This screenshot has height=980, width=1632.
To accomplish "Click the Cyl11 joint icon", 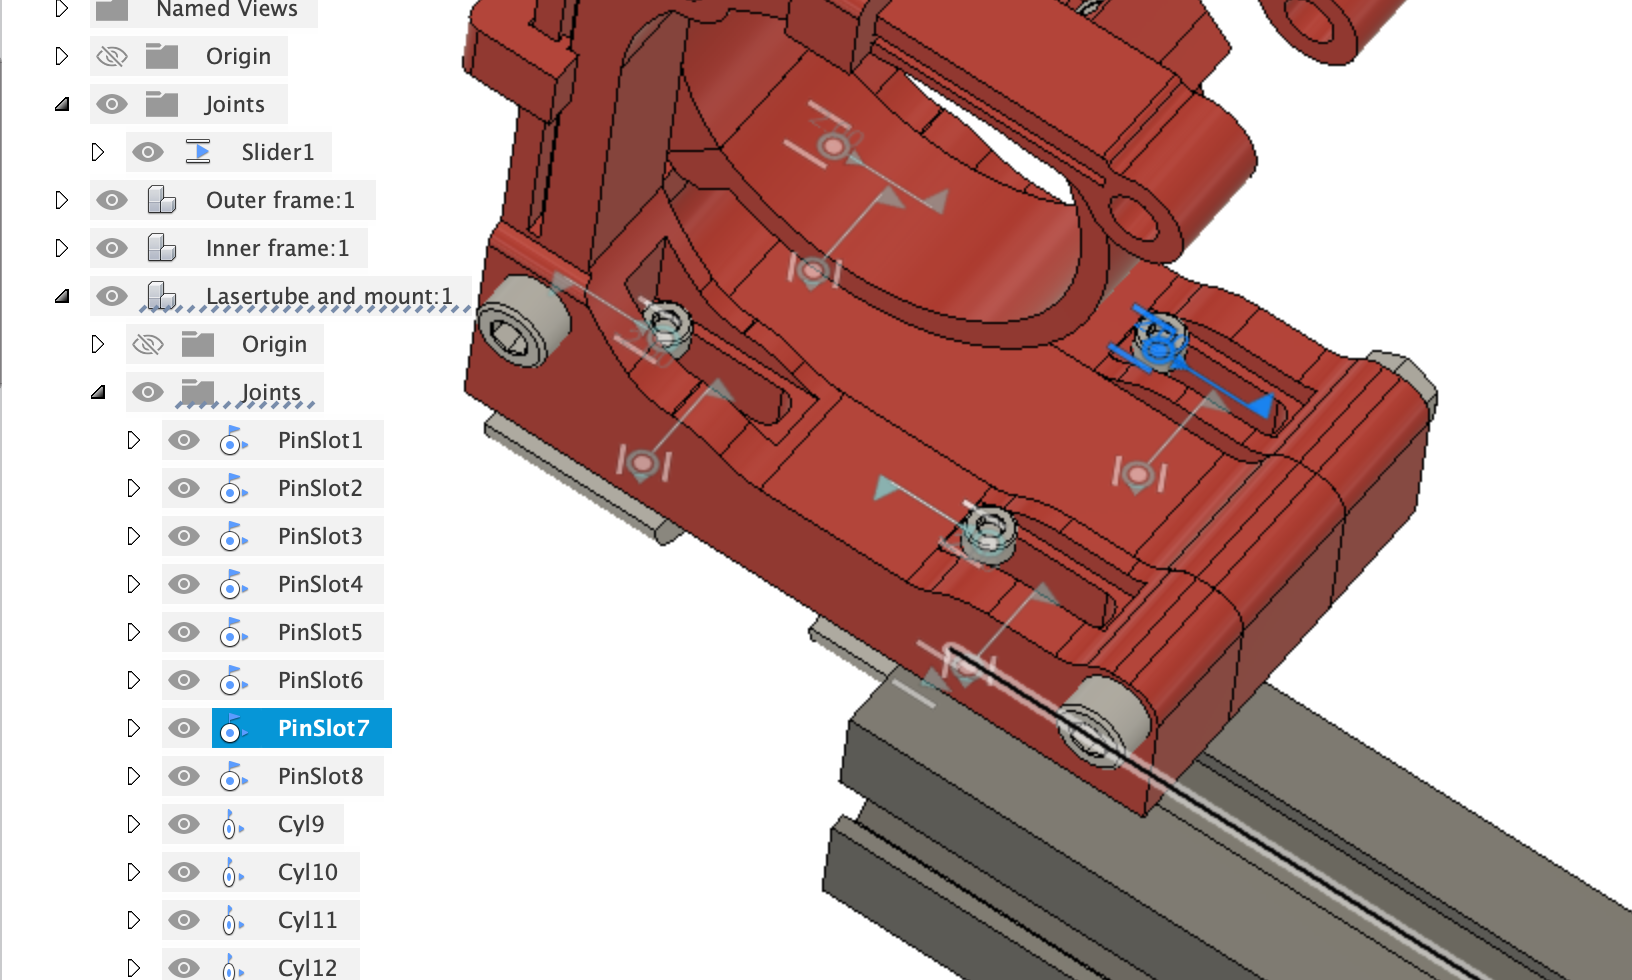I will (x=232, y=919).
